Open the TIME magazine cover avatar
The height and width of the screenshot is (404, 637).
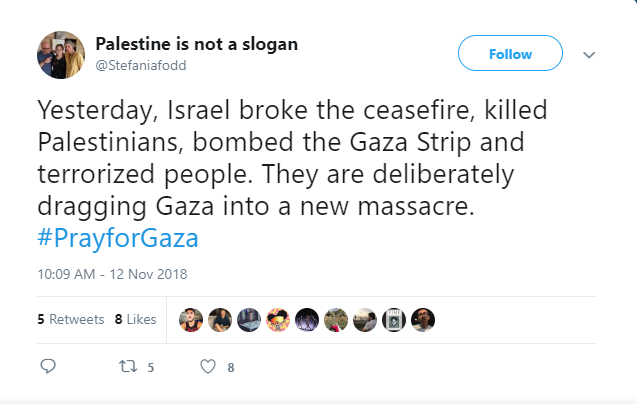tap(394, 320)
